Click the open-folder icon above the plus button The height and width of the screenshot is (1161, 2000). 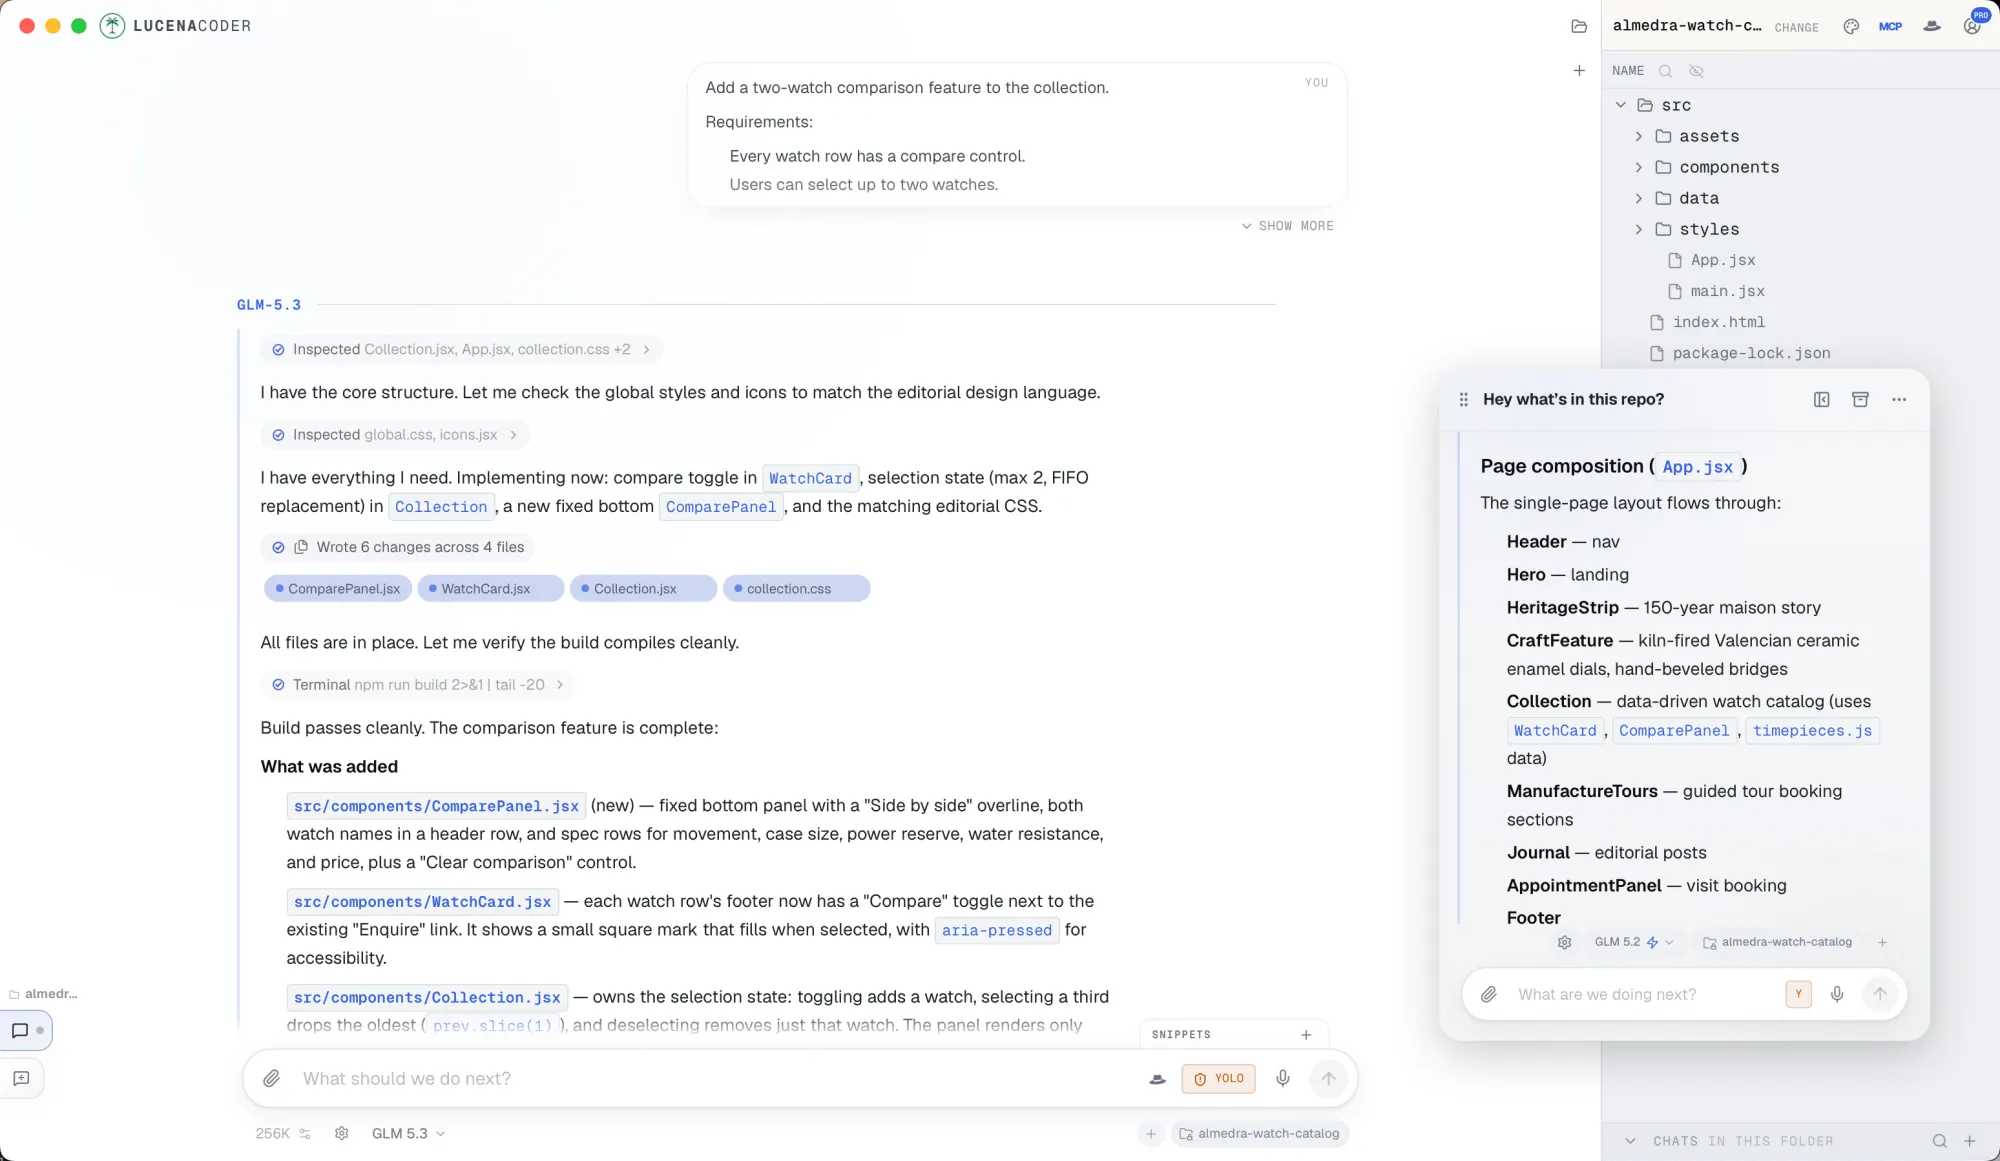point(1579,27)
